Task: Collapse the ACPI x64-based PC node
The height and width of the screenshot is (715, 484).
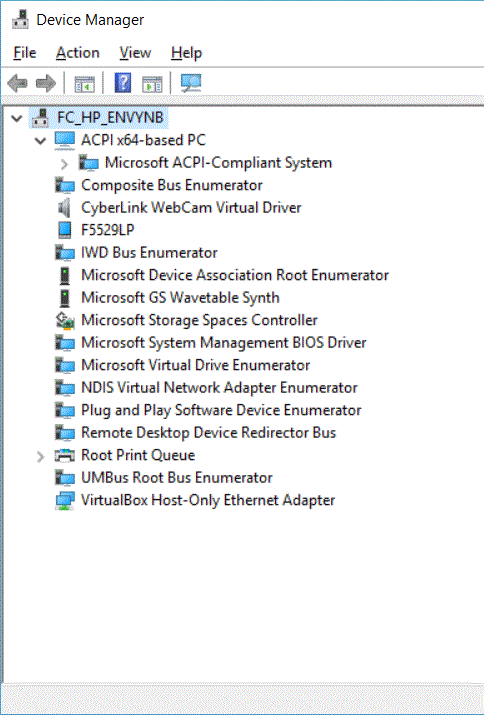Action: 41,141
